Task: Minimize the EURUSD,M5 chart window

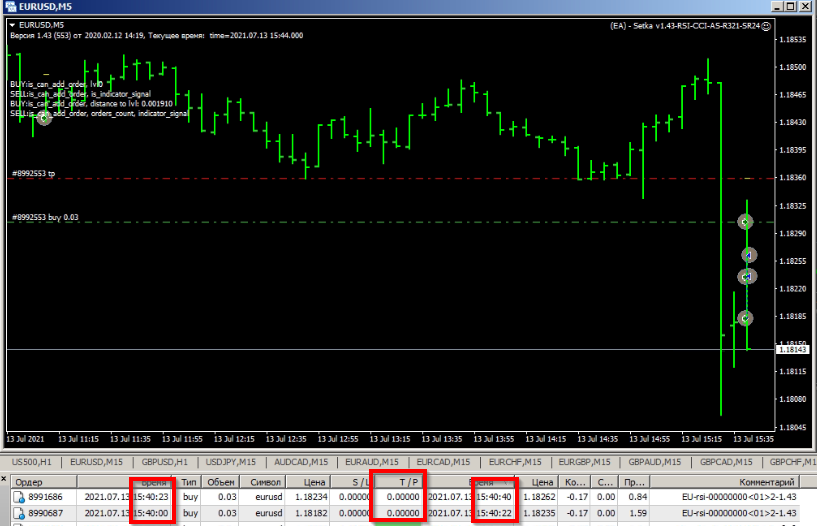Action: pos(777,6)
